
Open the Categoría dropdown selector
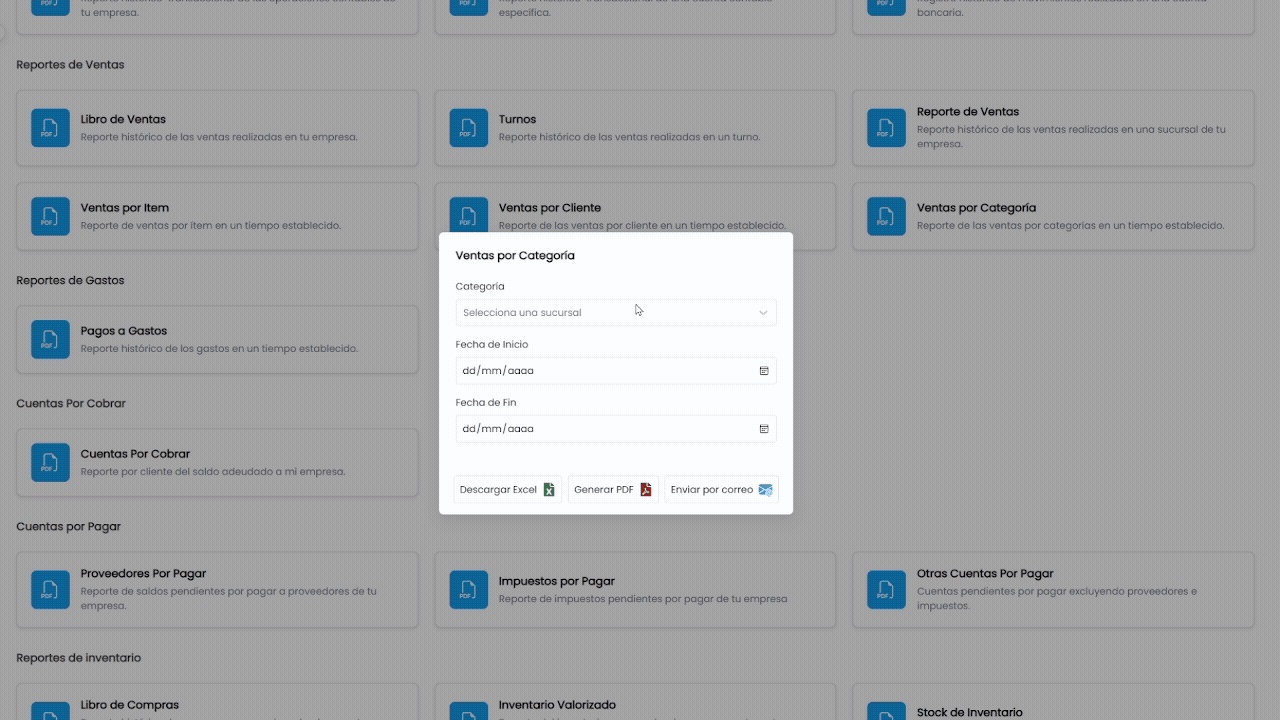click(x=616, y=313)
